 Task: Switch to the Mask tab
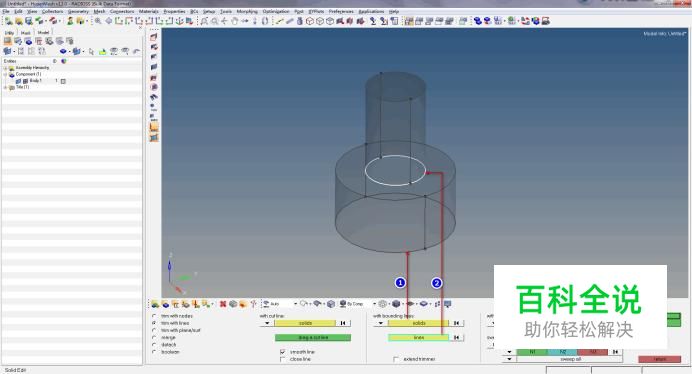click(26, 33)
